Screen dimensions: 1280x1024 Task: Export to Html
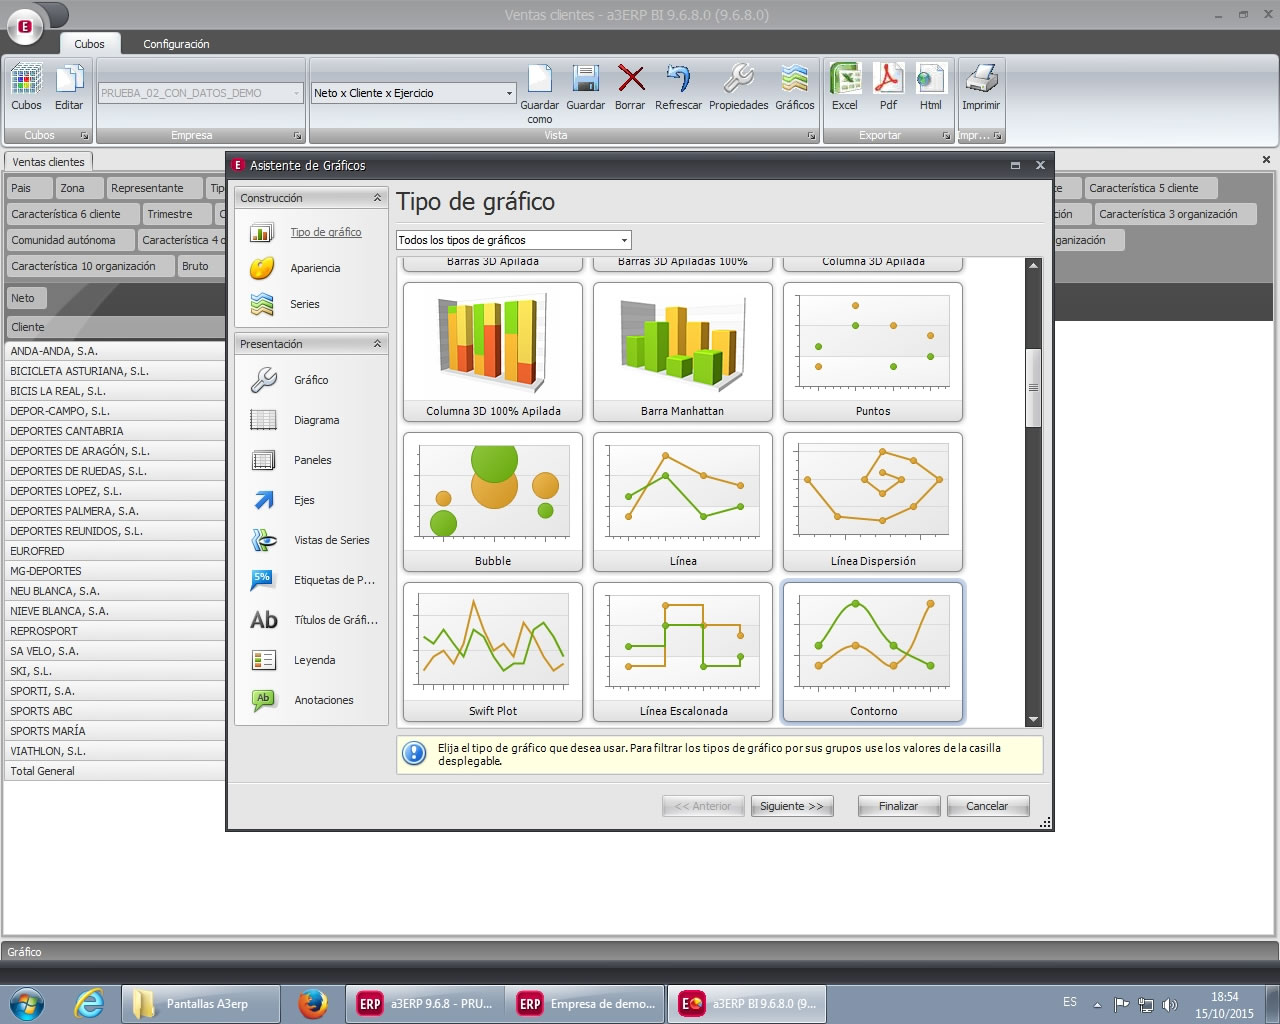coord(931,88)
